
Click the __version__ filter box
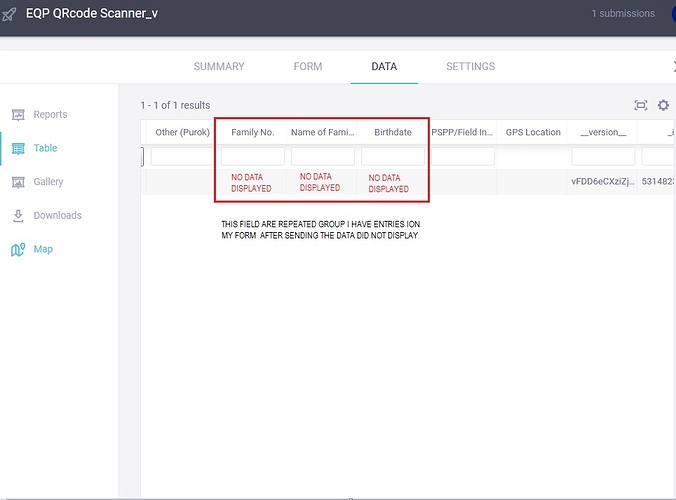pos(603,157)
